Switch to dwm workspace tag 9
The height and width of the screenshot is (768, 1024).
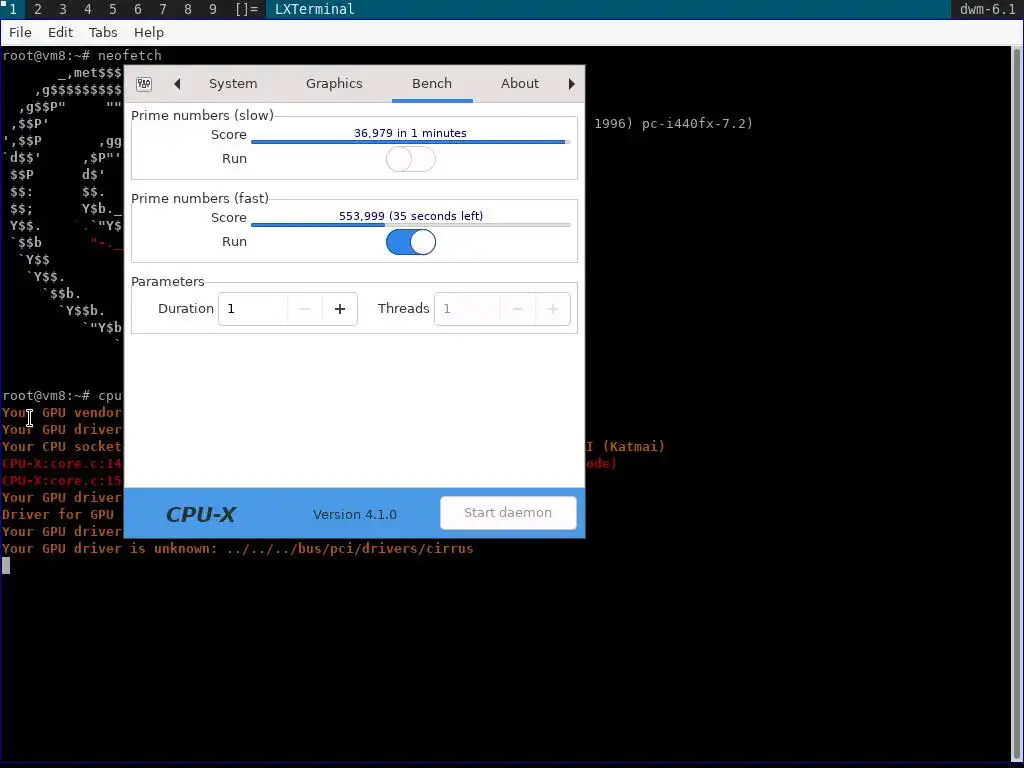point(213,9)
